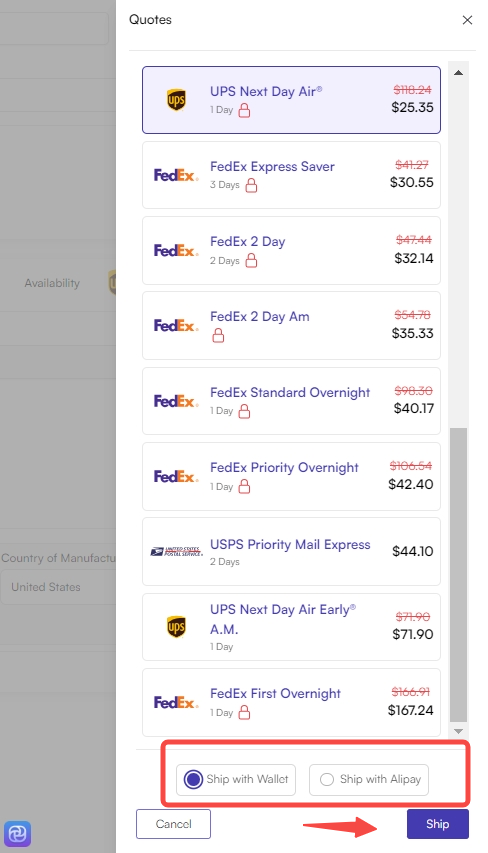488x853 pixels.
Task: Click the lock icon on FedEx First Overnight
Action: 245,712
